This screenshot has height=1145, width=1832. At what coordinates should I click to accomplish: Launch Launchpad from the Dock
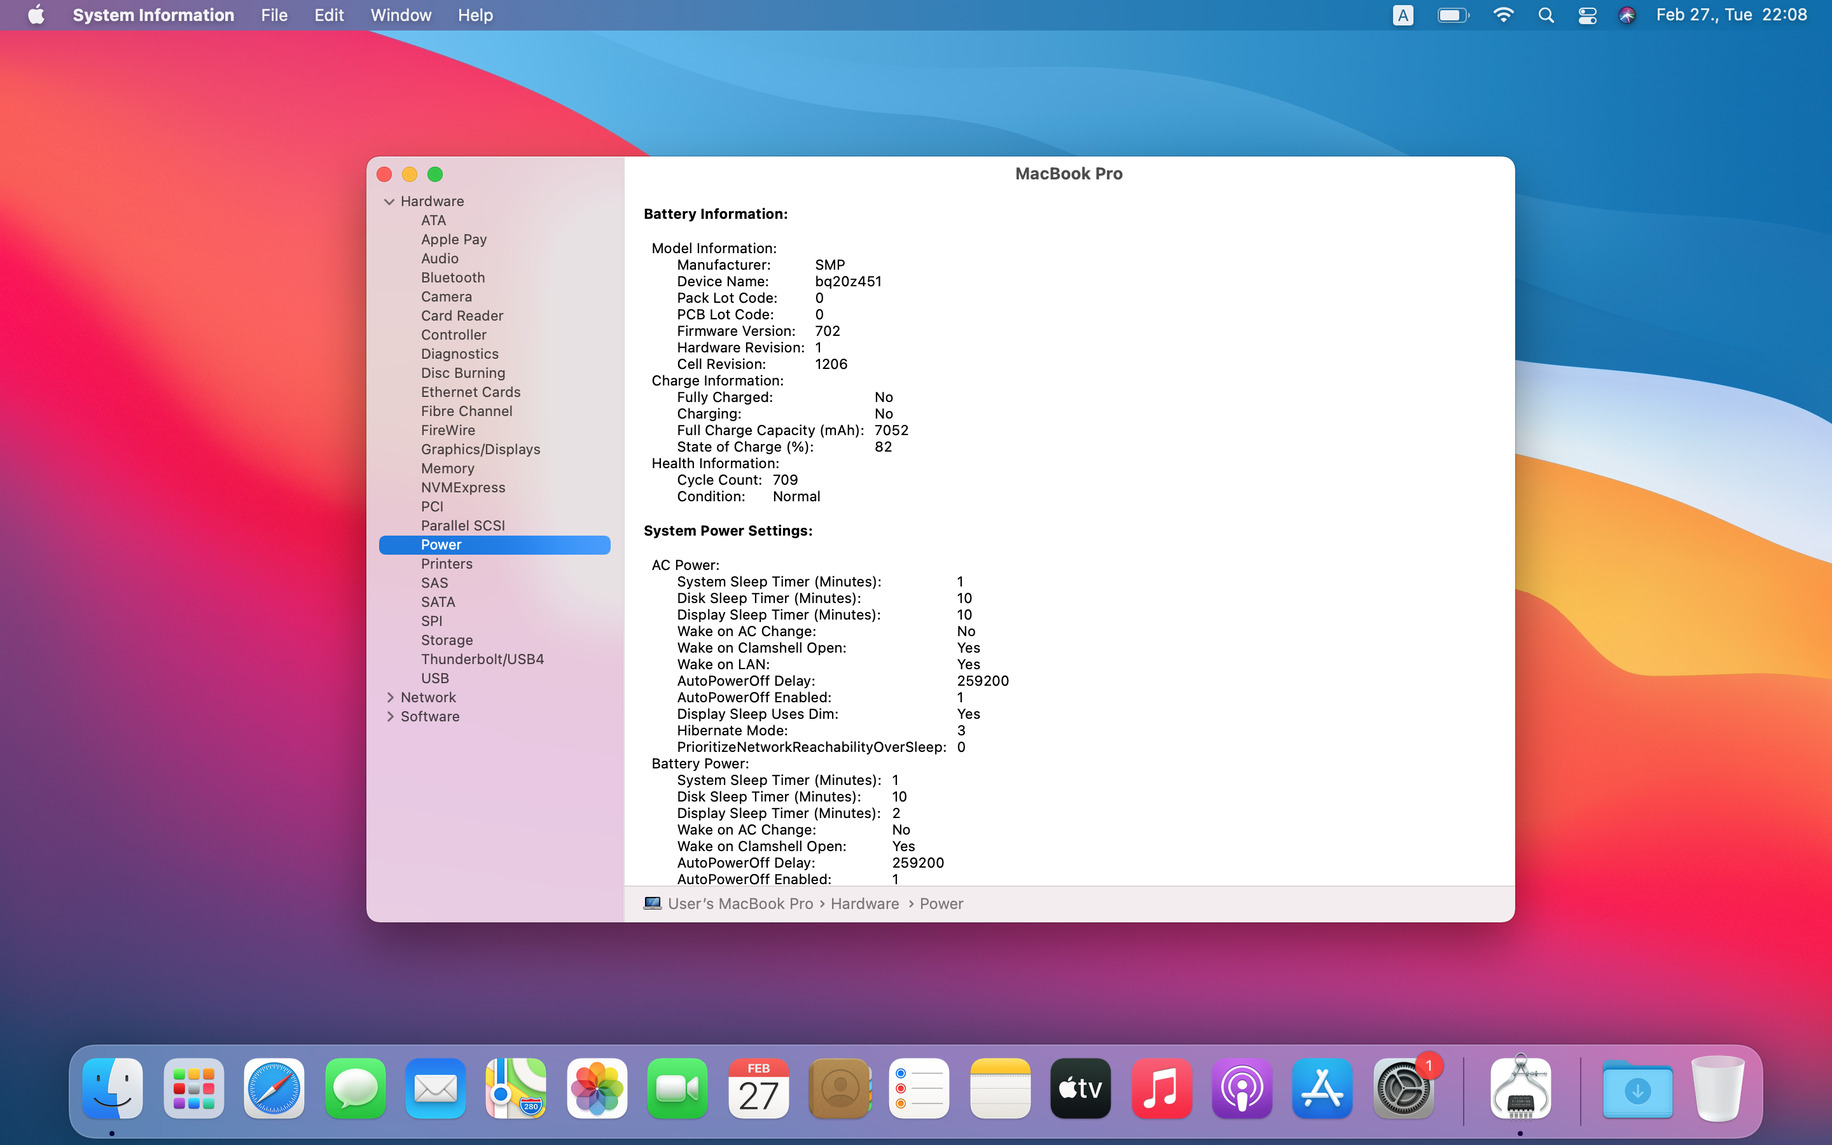(193, 1088)
